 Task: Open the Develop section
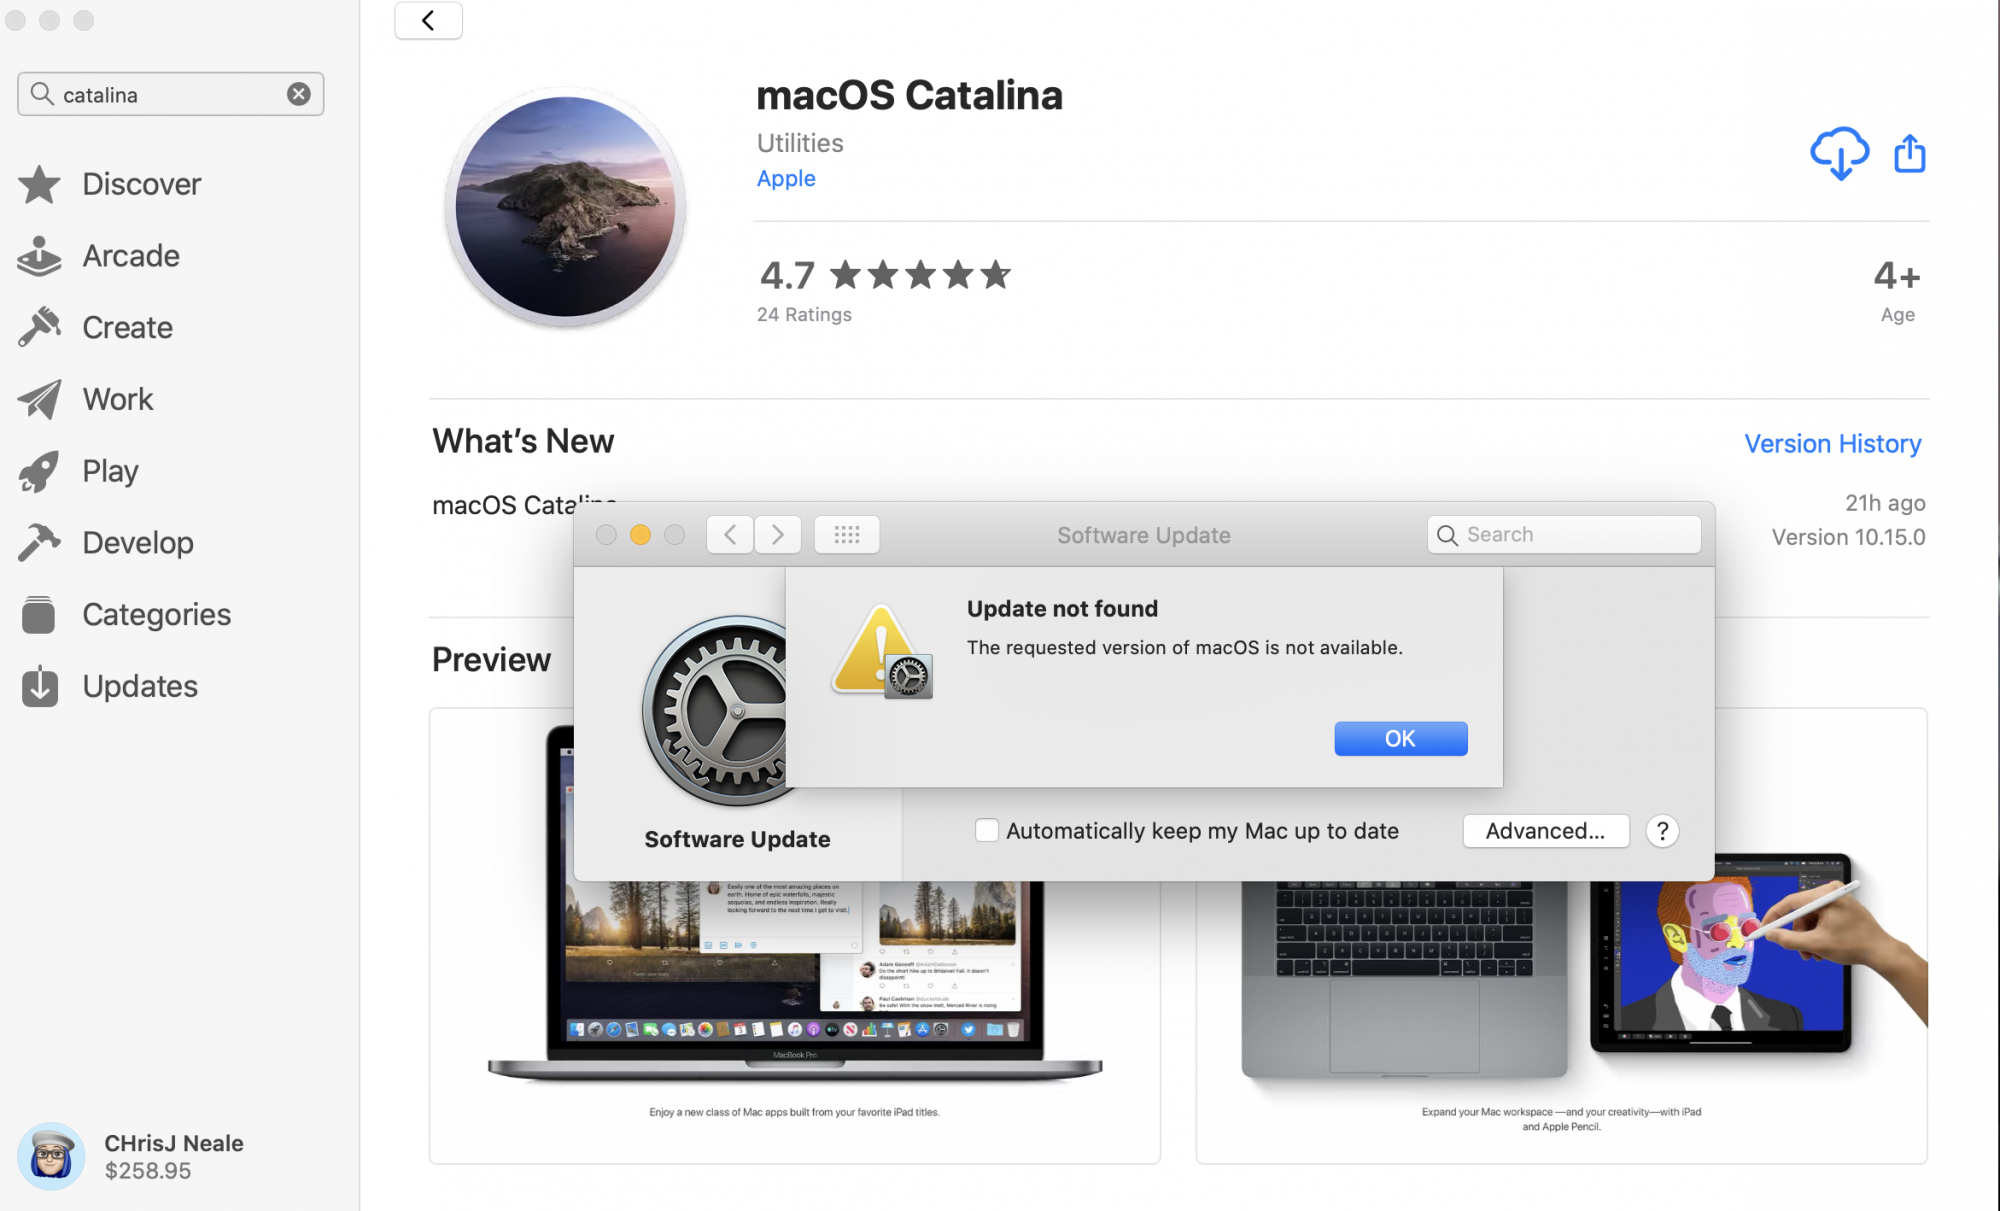(106, 543)
